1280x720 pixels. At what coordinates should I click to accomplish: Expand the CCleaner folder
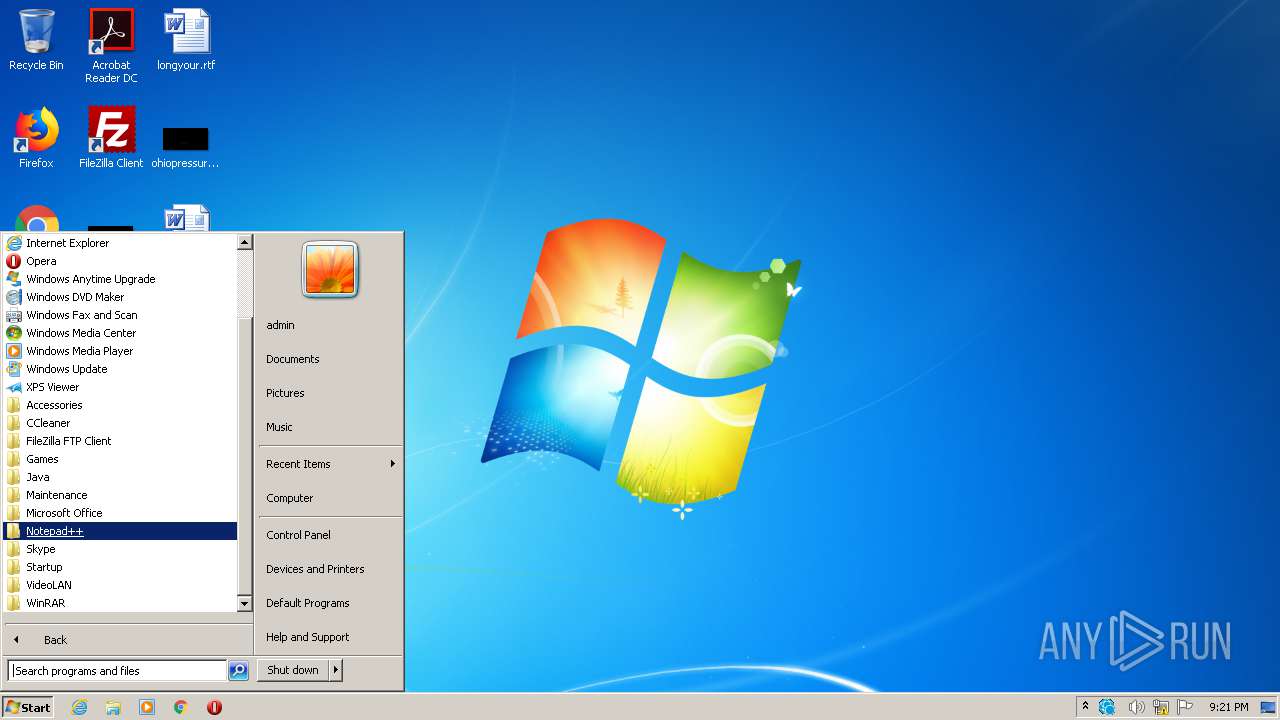pos(120,423)
